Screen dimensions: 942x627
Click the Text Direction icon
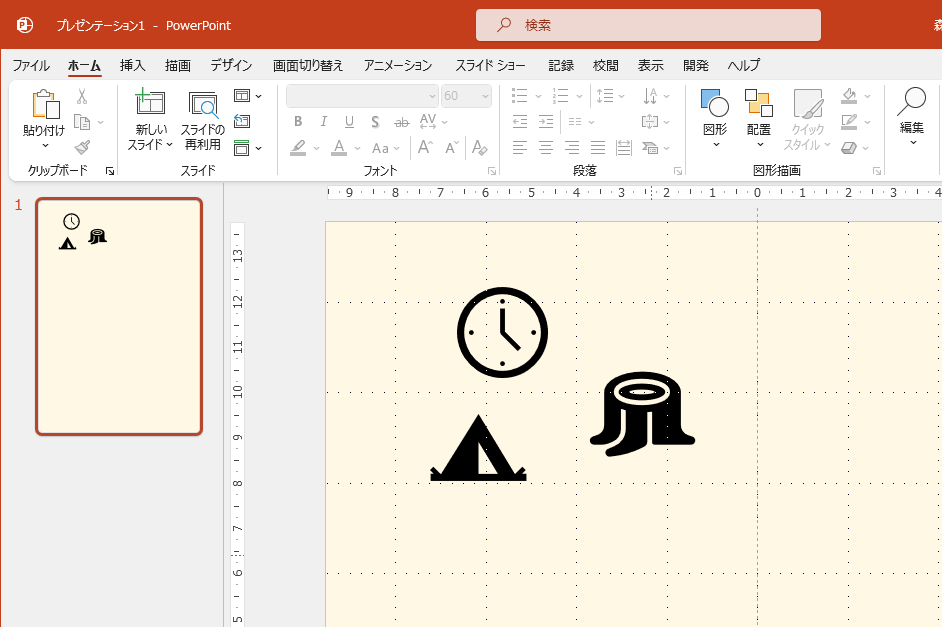tap(651, 96)
